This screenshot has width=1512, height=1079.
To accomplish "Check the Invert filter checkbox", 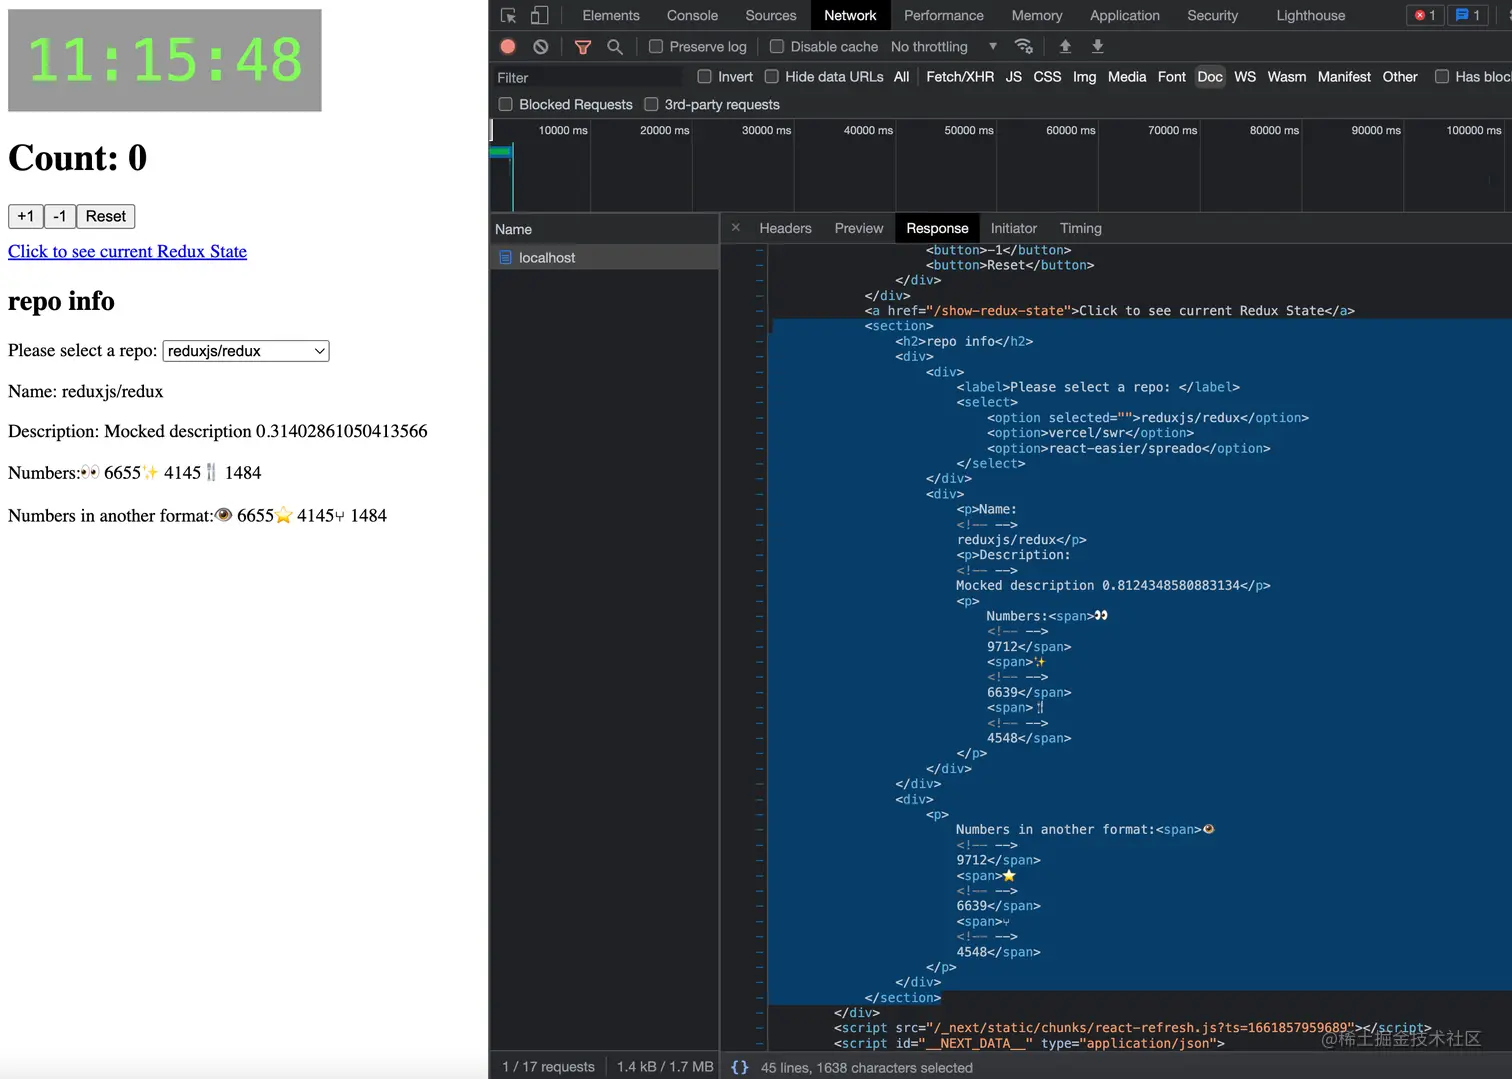I will (x=705, y=77).
